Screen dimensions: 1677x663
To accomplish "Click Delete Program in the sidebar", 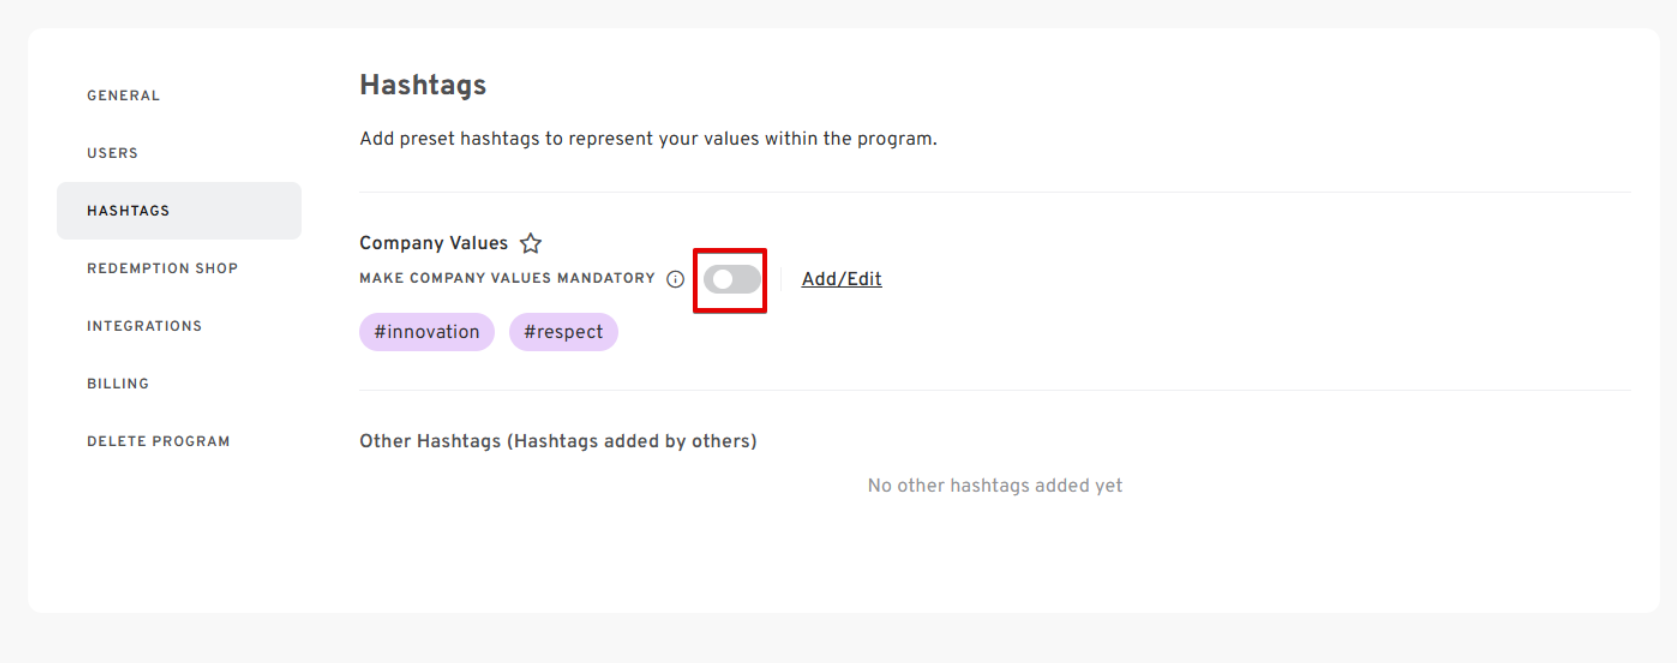I will [x=158, y=441].
